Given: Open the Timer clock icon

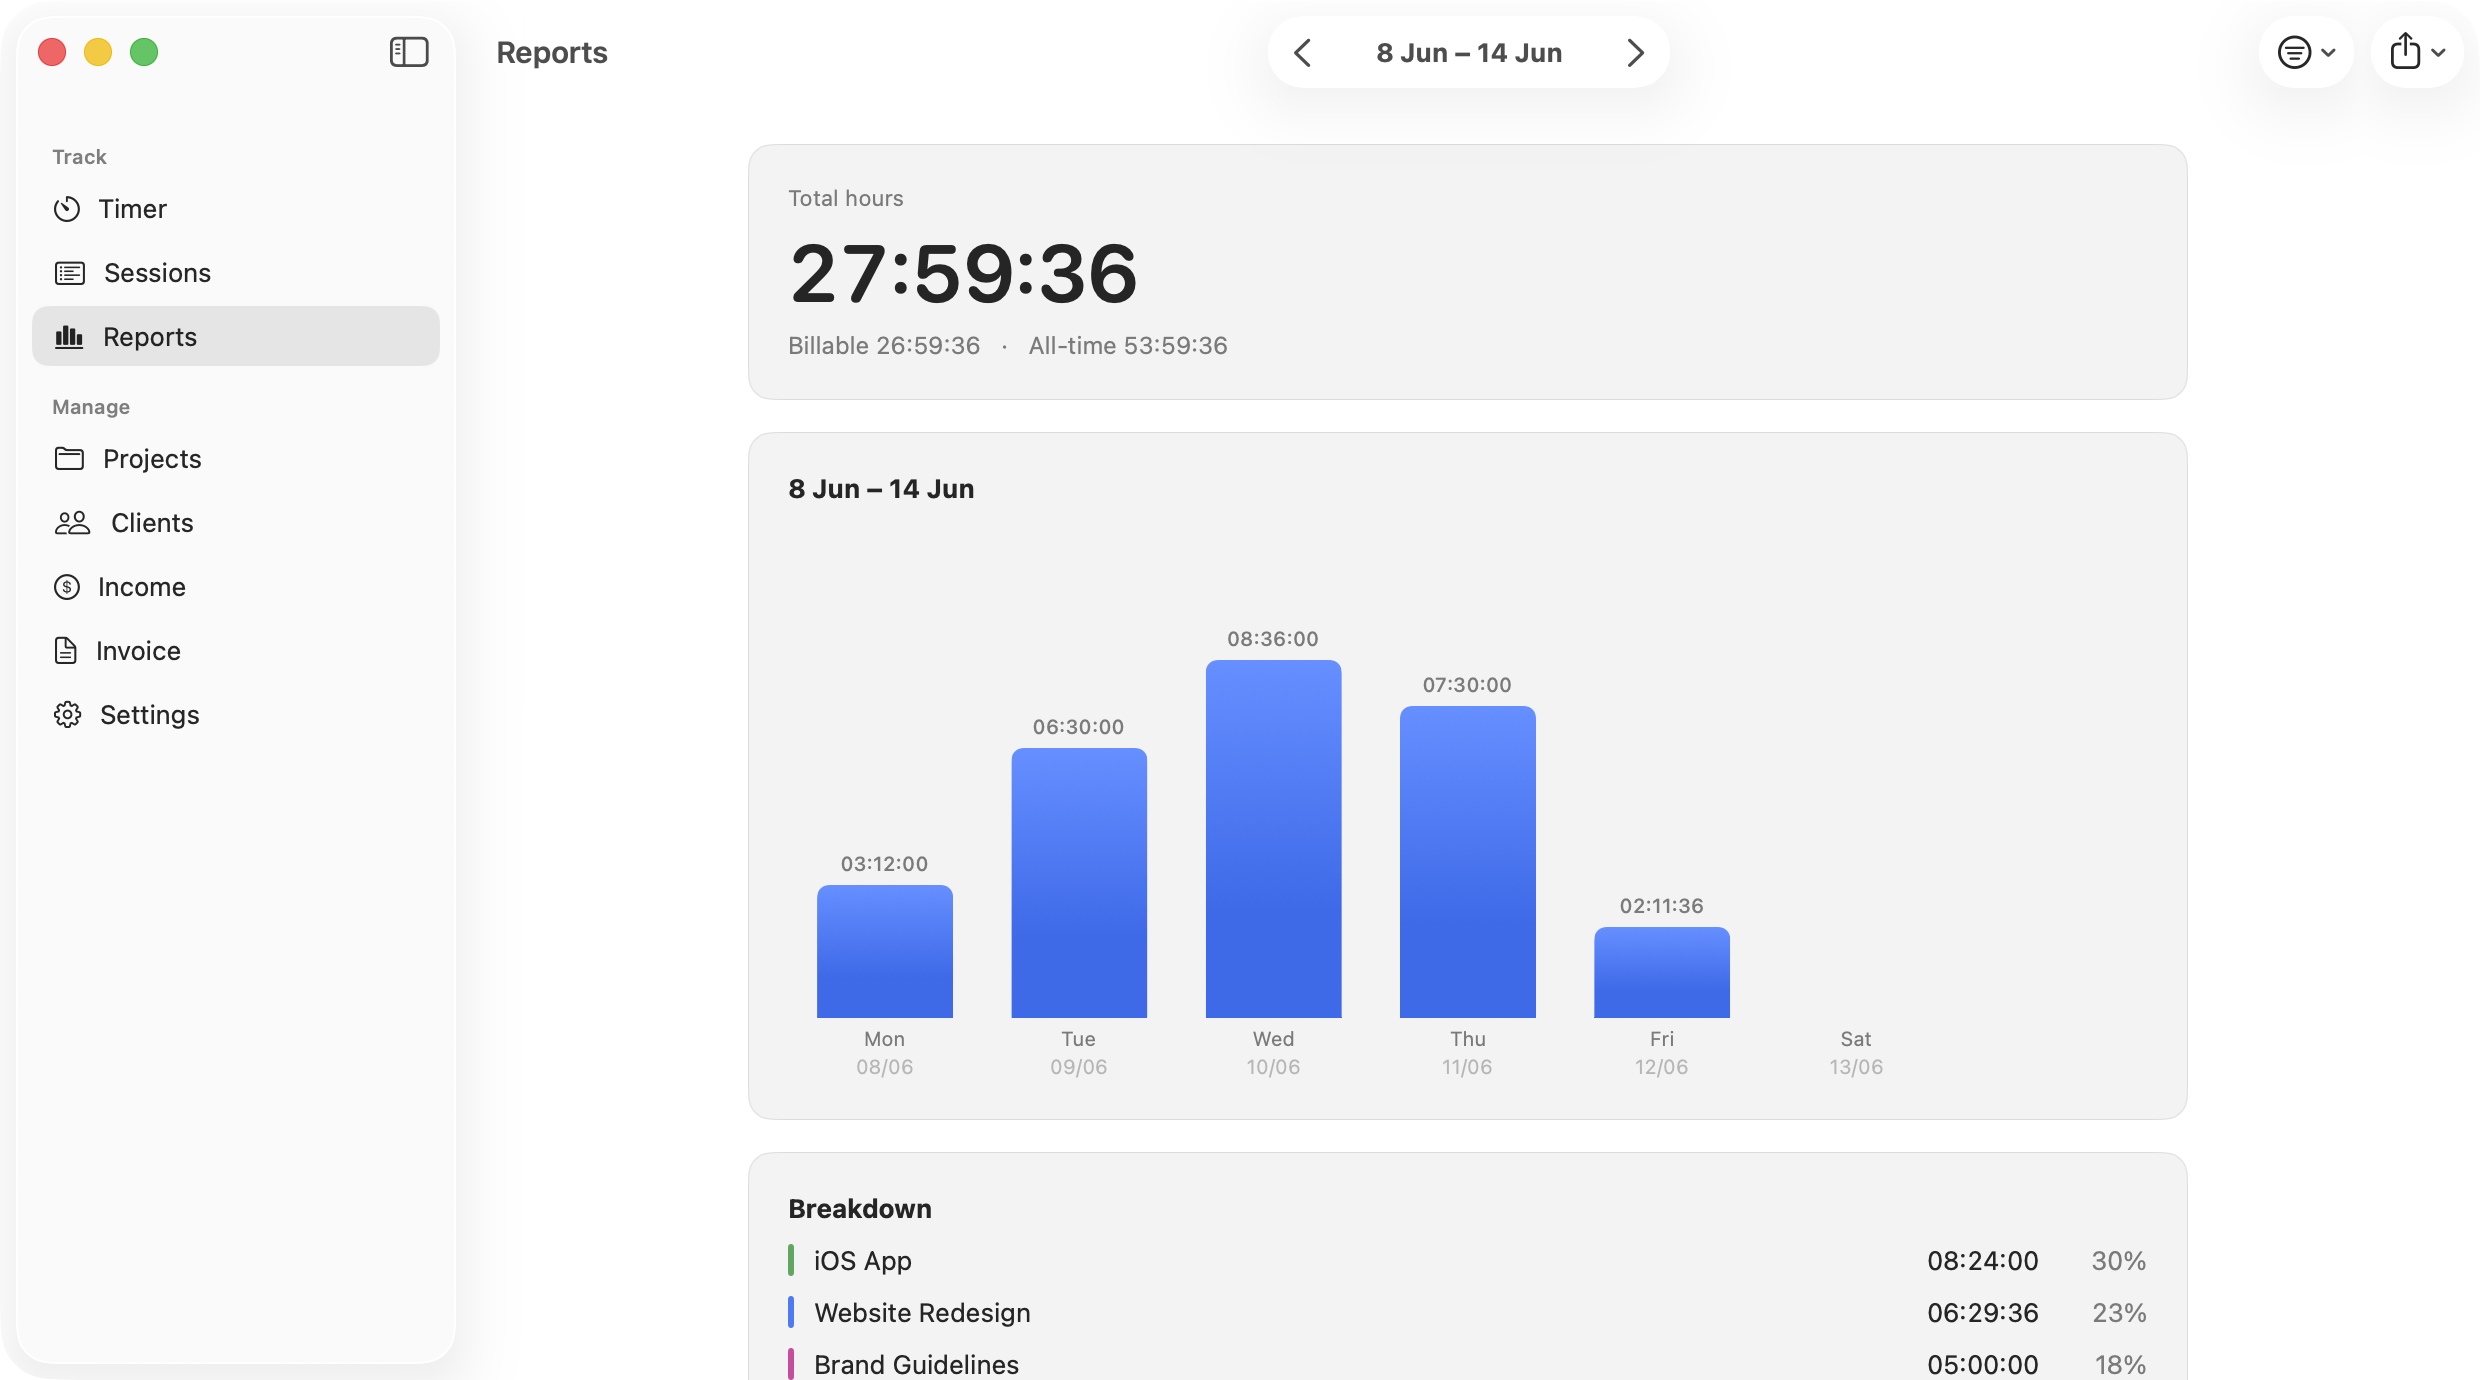Looking at the screenshot, I should pos(67,209).
